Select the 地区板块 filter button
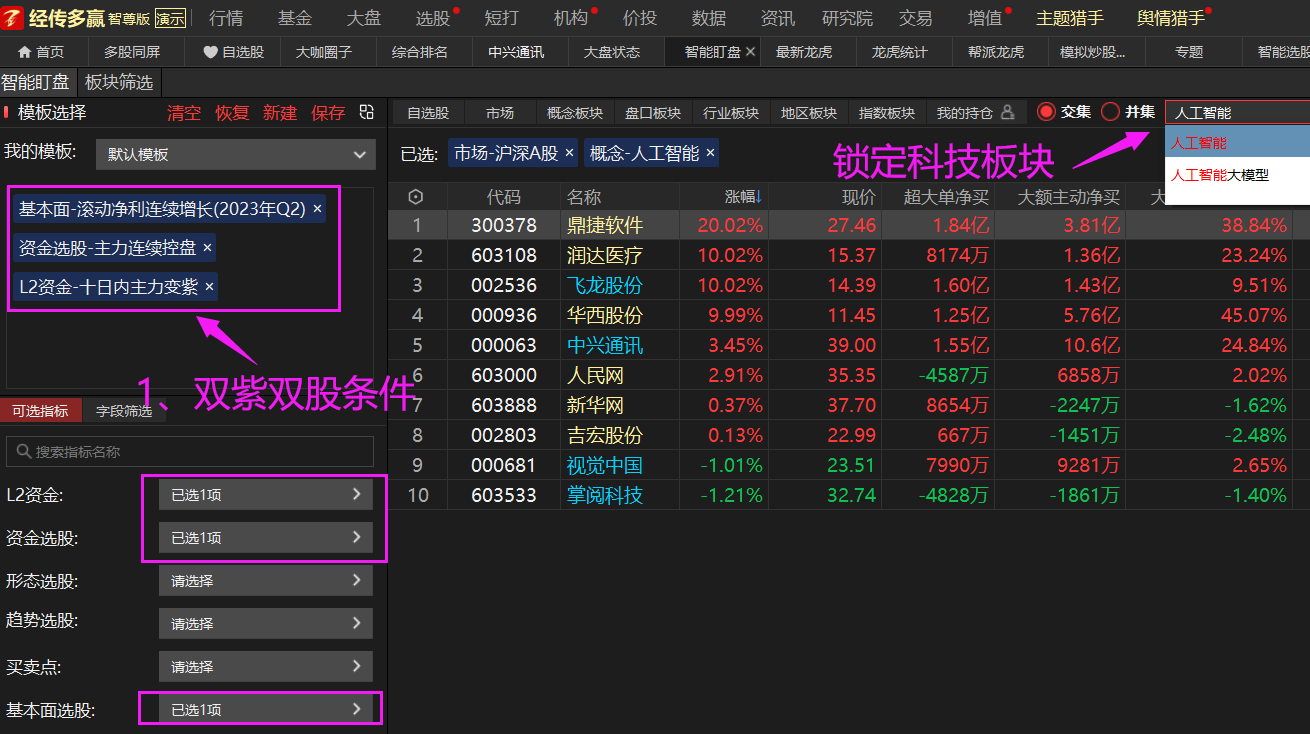 pos(809,113)
